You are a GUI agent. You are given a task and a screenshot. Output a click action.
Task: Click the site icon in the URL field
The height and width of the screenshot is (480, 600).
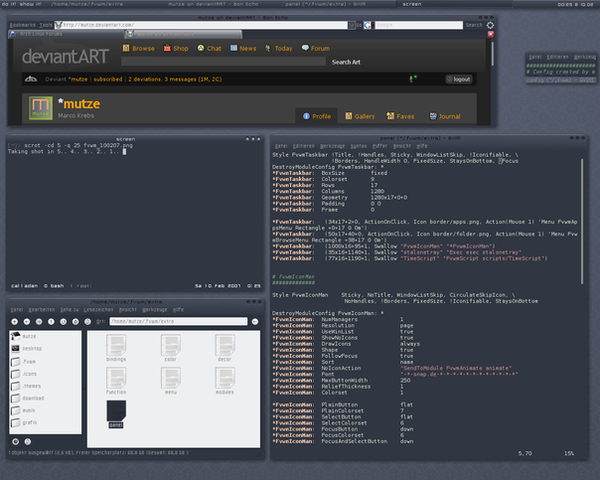(59, 25)
